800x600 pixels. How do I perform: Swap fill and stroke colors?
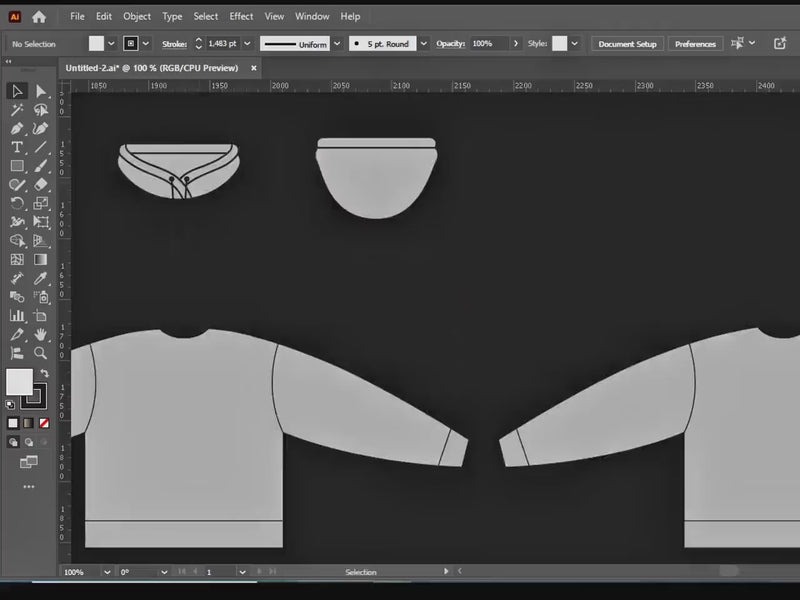point(45,373)
